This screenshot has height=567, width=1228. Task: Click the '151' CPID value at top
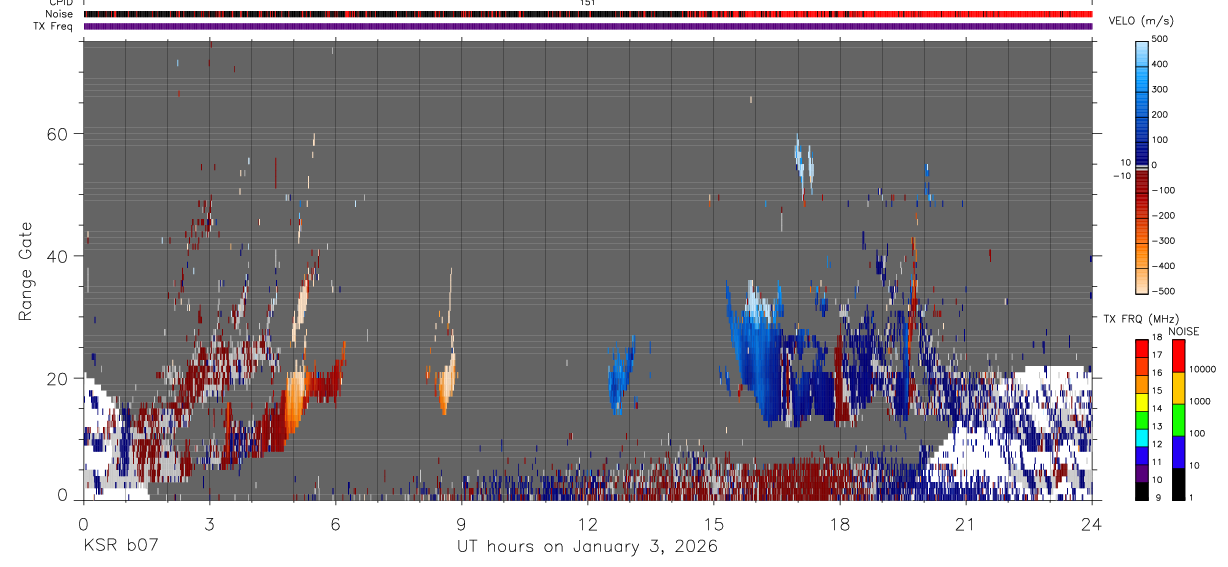587,3
